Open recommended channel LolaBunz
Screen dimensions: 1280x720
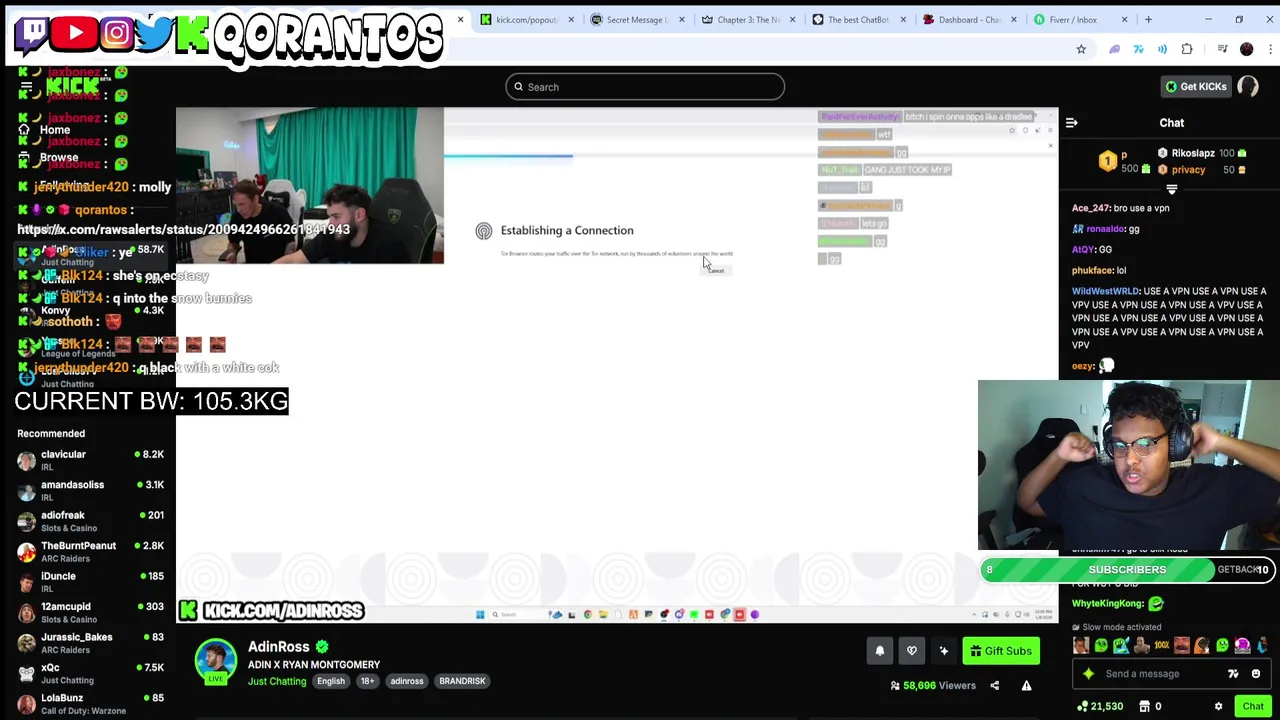click(x=89, y=704)
